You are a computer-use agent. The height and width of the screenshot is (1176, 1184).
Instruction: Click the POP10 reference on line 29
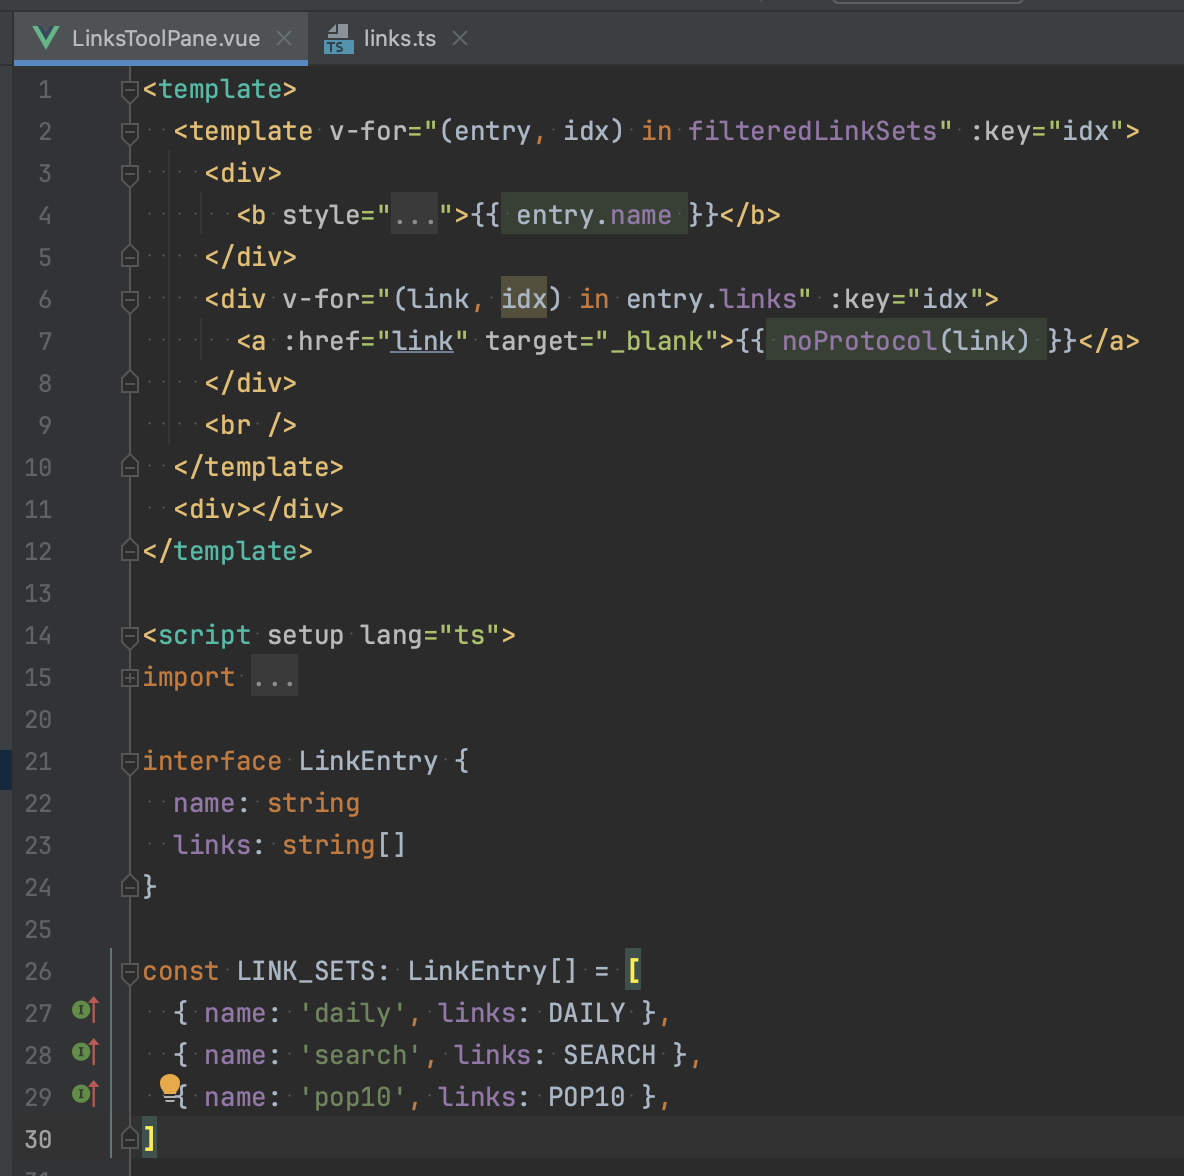(587, 1097)
